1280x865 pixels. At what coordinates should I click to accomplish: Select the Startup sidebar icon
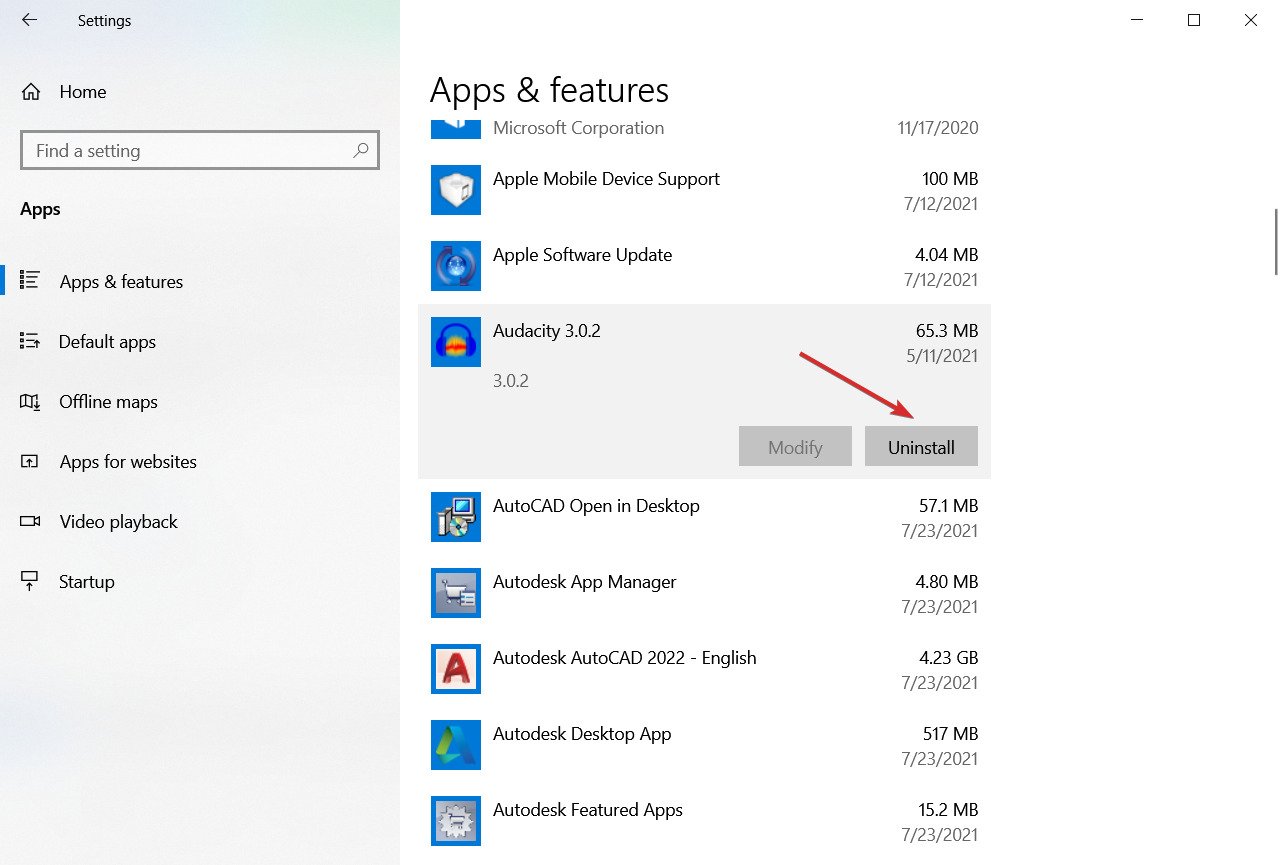click(x=29, y=581)
